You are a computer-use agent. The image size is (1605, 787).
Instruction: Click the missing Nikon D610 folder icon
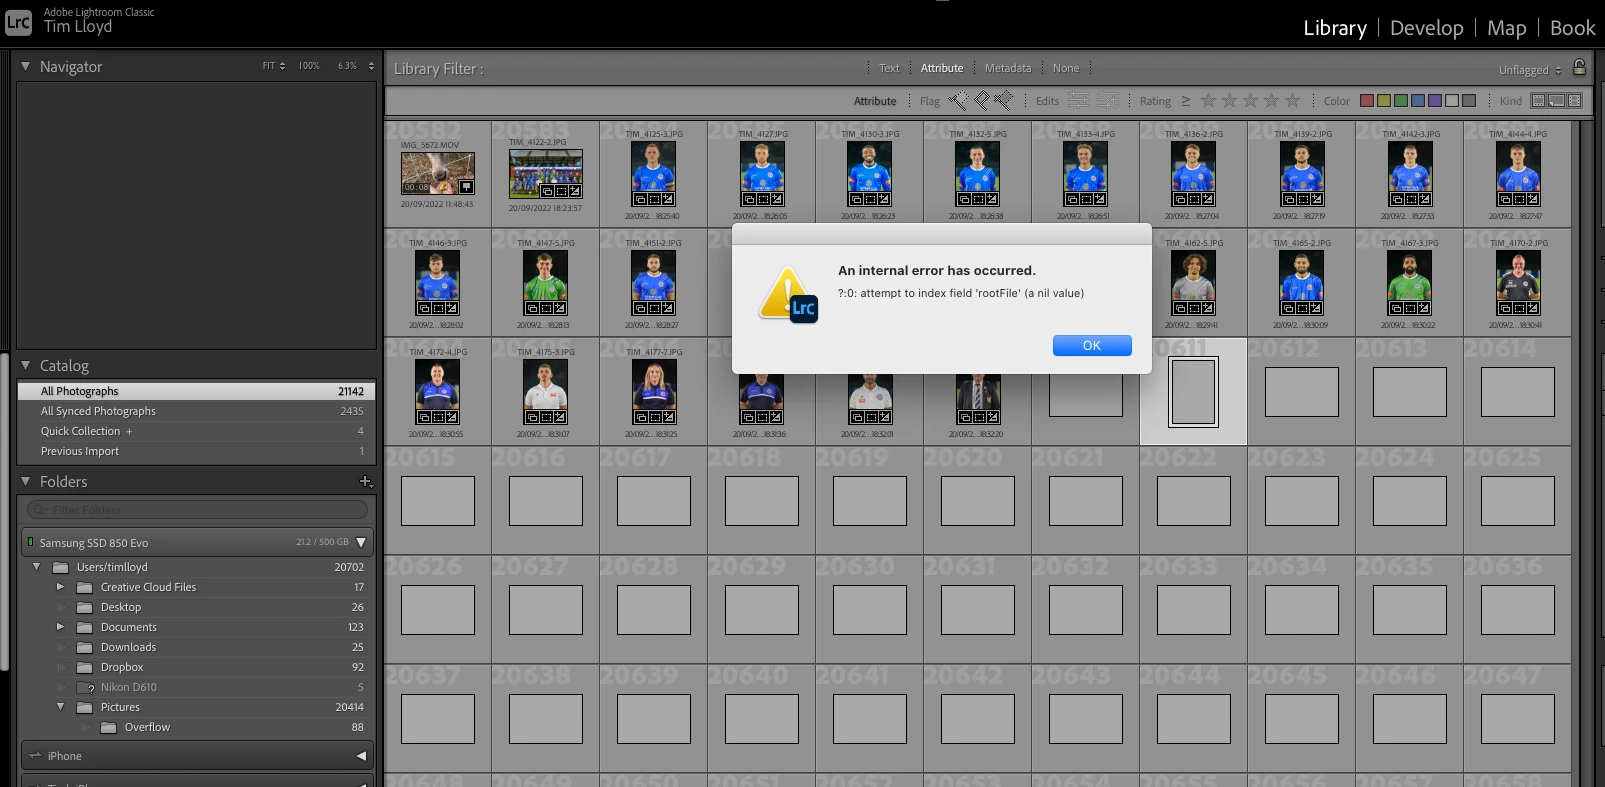85,687
